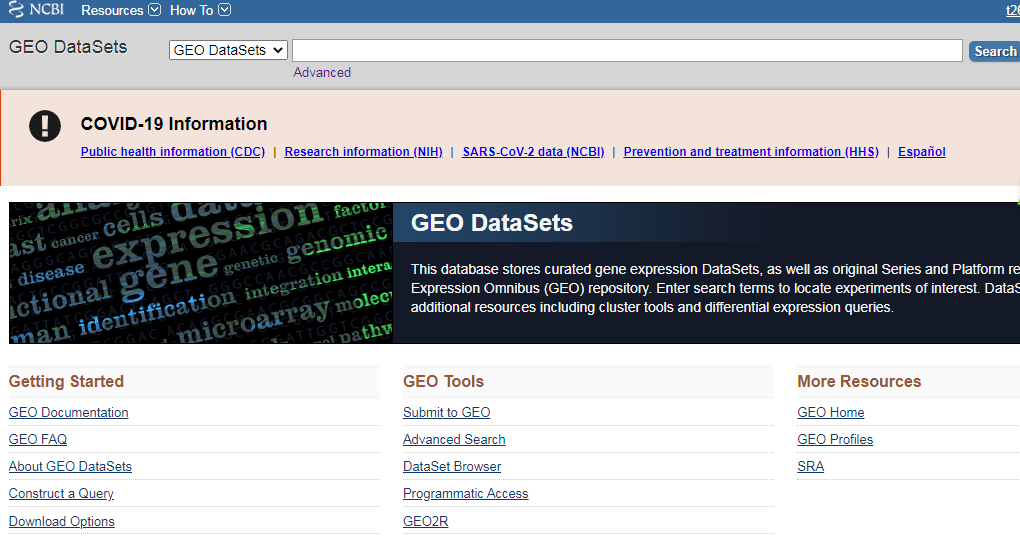Go to GEO FAQ page
Image resolution: width=1020 pixels, height=542 pixels.
coord(38,439)
